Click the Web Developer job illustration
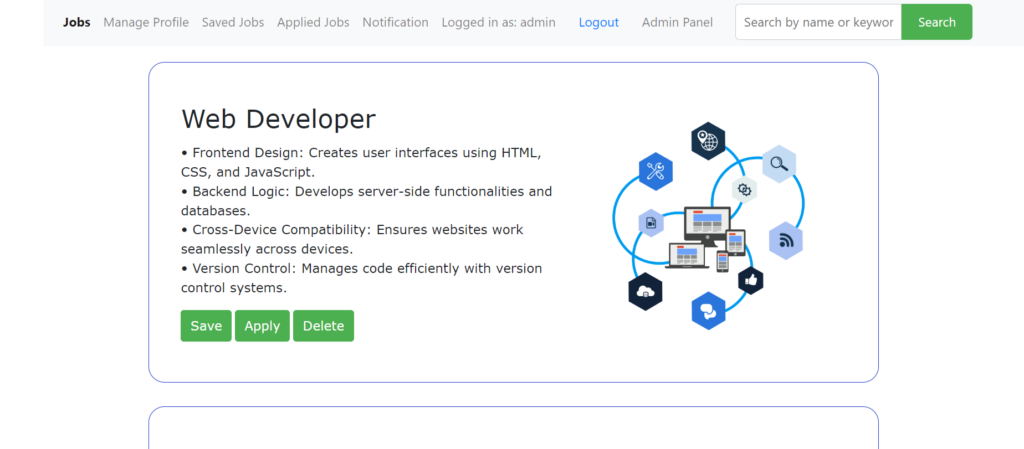The image size is (1024, 449). tap(709, 226)
